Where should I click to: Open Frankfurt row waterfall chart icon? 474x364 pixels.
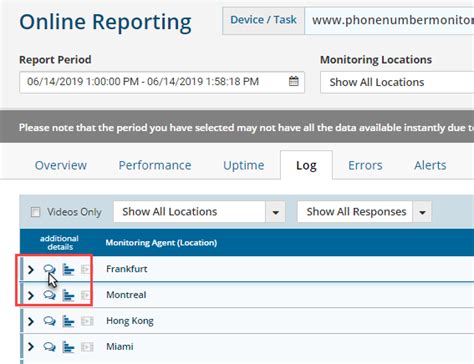click(x=68, y=269)
